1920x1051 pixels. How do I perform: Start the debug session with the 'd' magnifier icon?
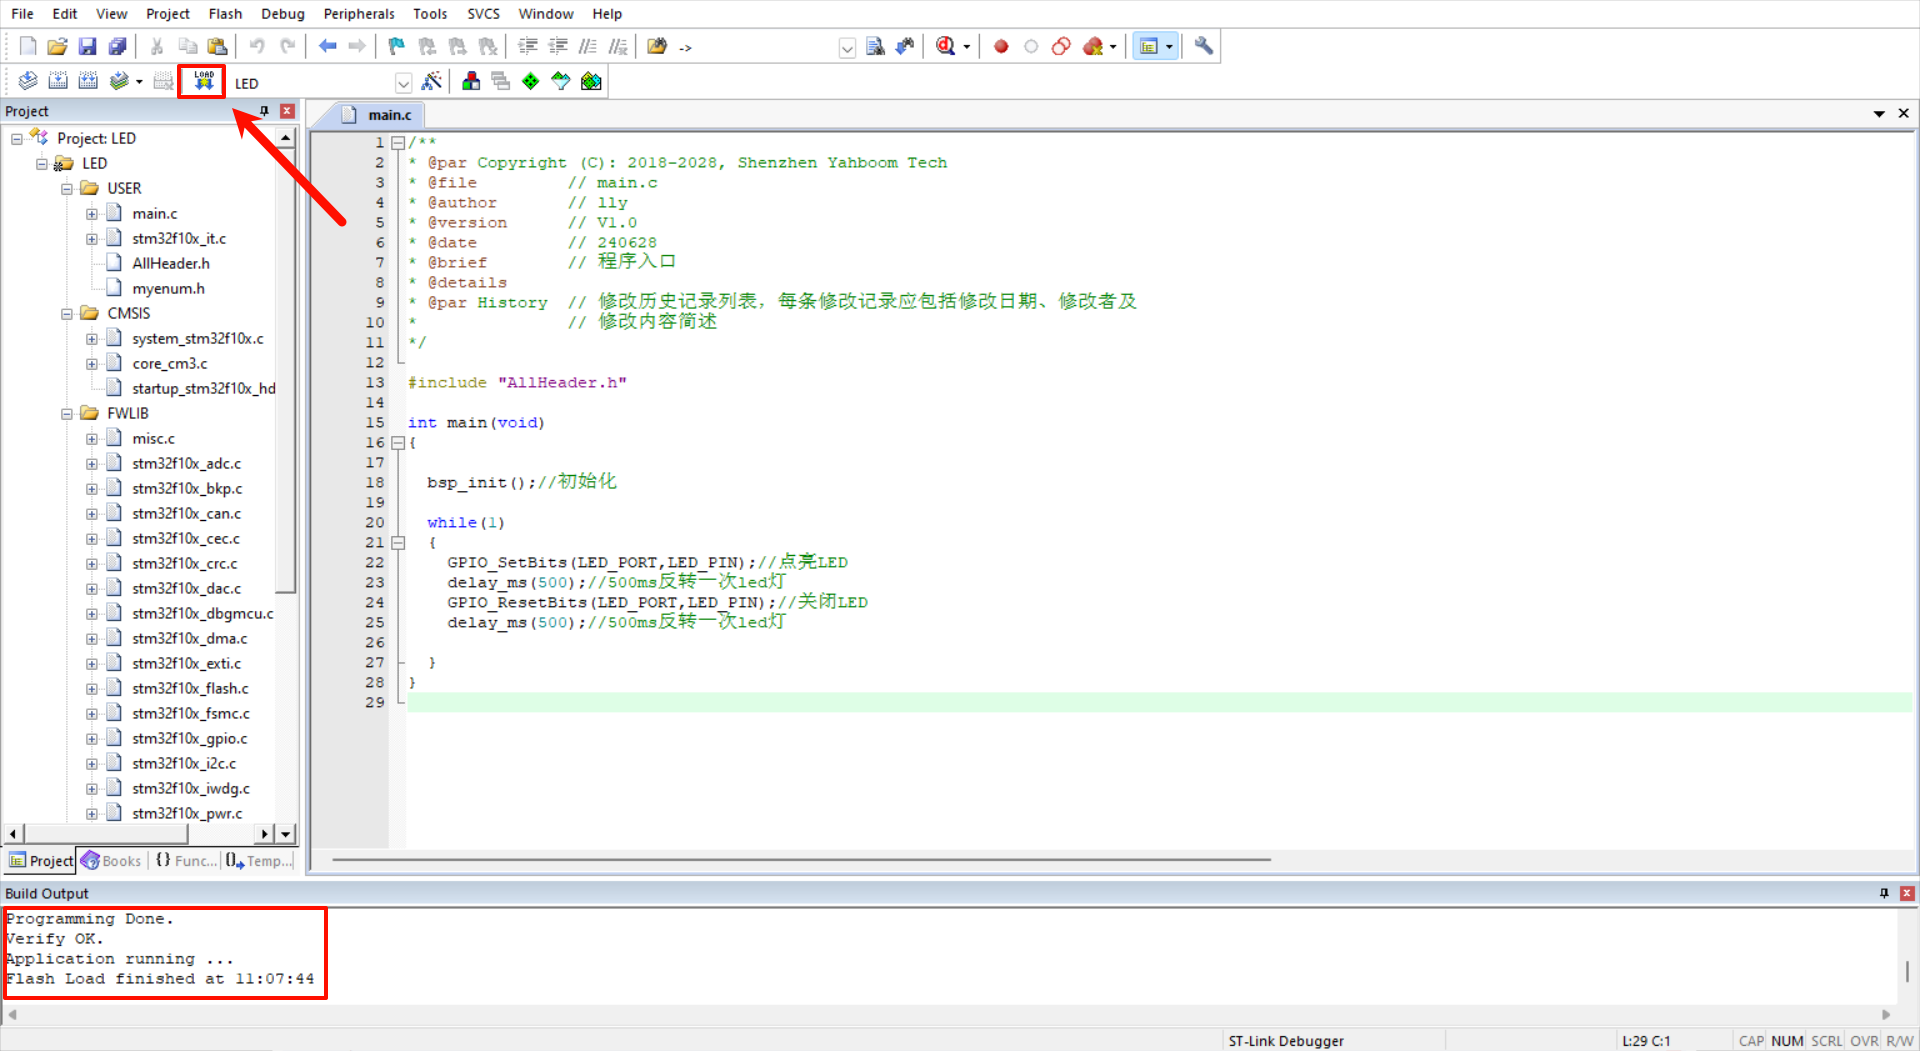click(x=945, y=46)
